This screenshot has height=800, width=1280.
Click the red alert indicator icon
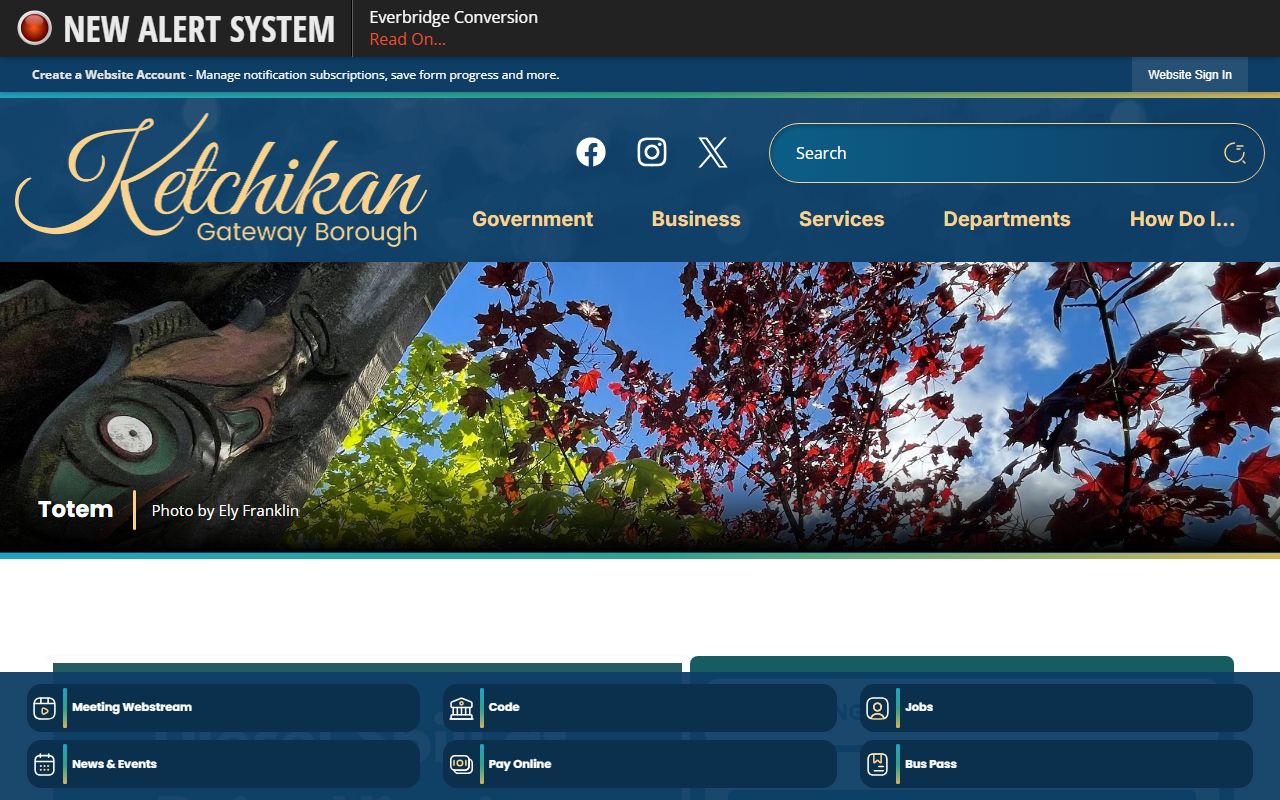(34, 28)
